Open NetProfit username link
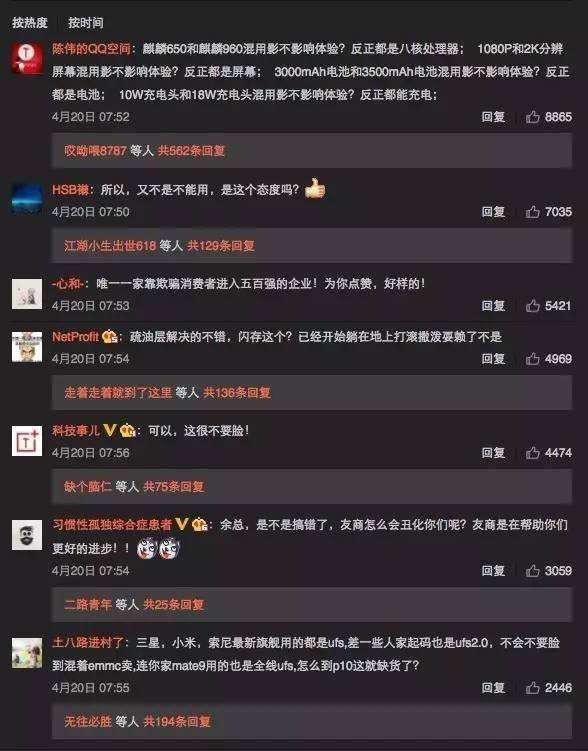This screenshot has width=588, height=751. (x=75, y=336)
